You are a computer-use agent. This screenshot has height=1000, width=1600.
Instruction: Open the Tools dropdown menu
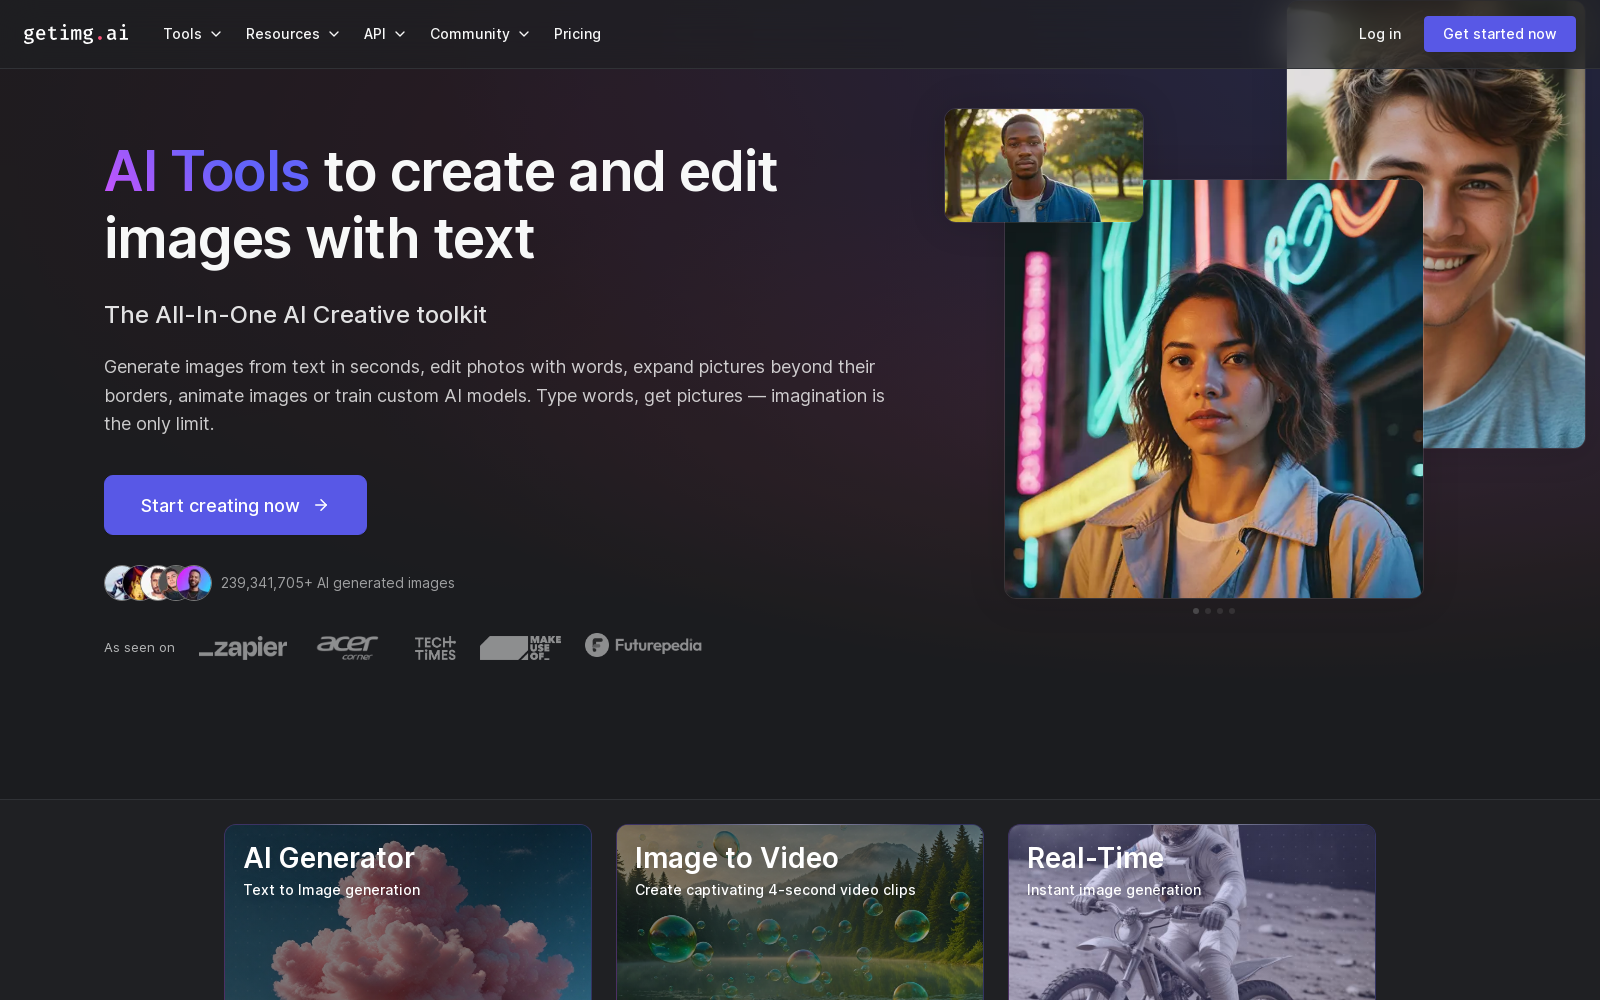[192, 34]
